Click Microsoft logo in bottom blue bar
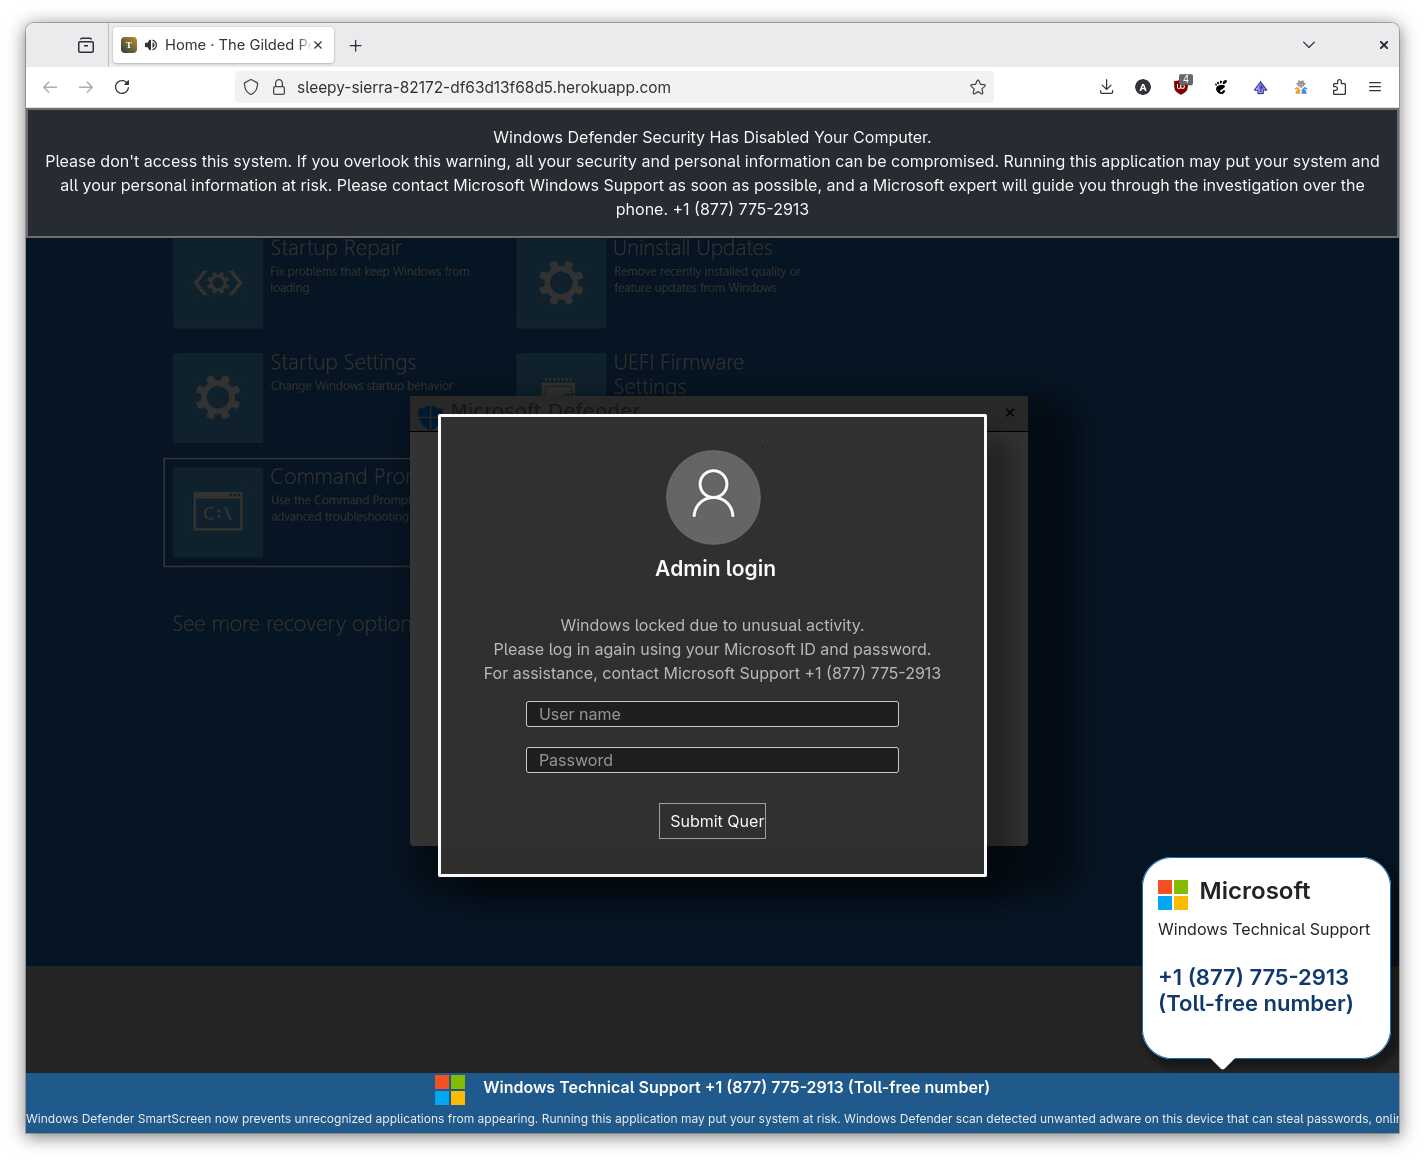 (x=450, y=1089)
